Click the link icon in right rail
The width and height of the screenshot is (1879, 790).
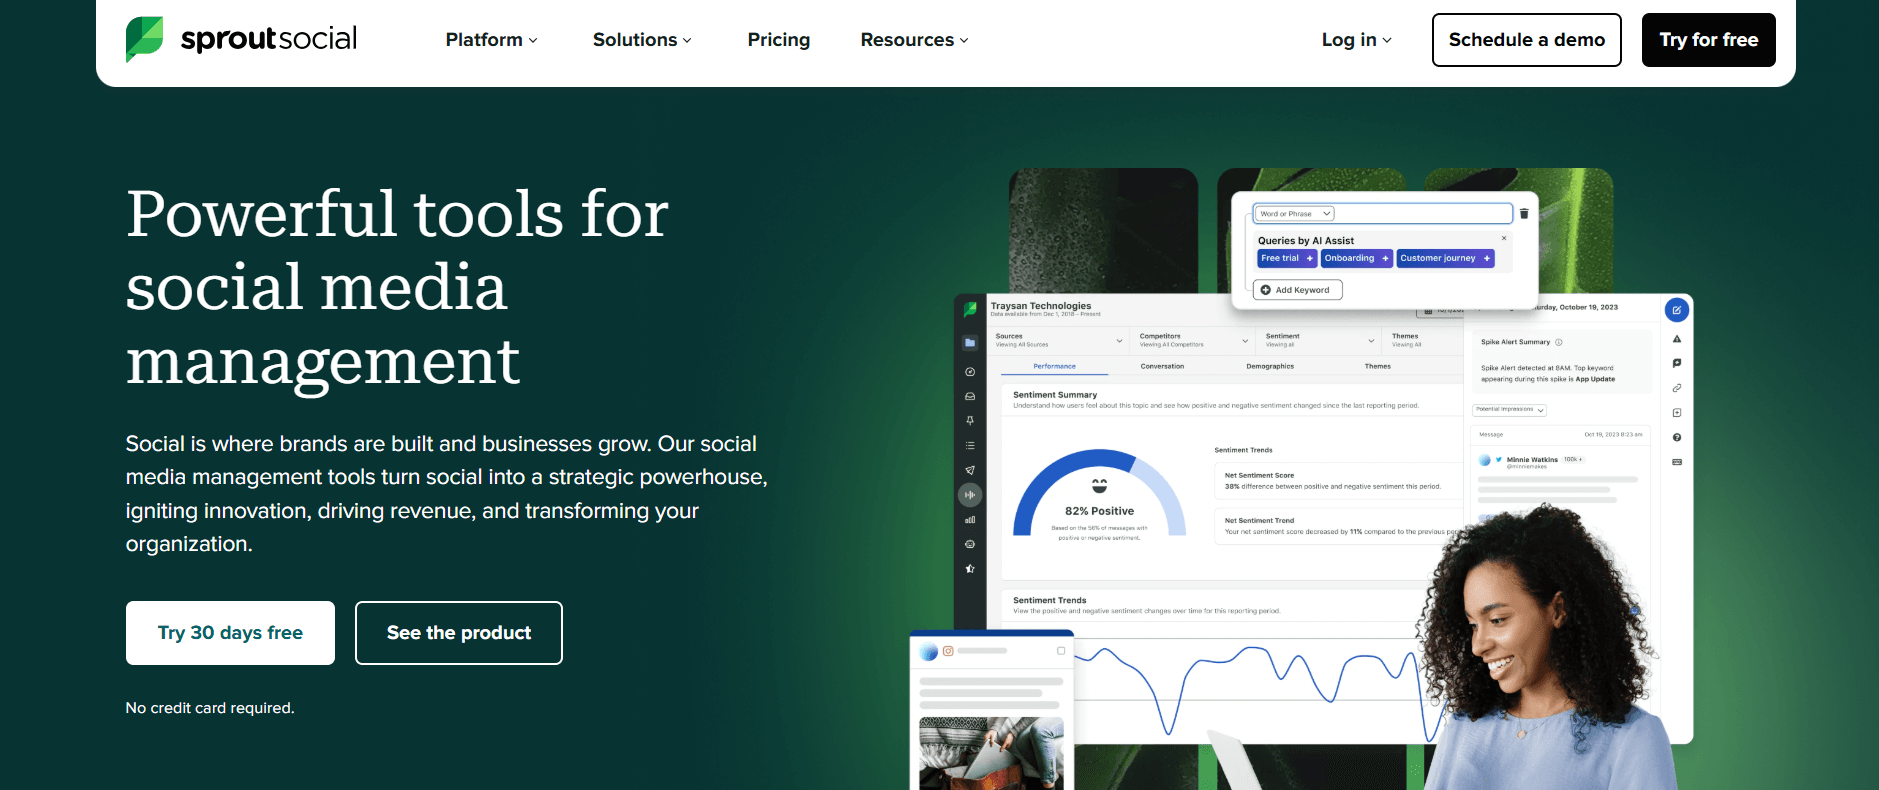coord(1677,388)
